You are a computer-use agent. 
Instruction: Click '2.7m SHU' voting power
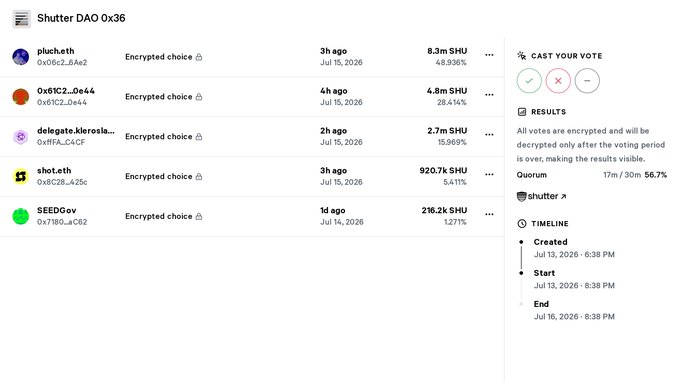pyautogui.click(x=447, y=131)
